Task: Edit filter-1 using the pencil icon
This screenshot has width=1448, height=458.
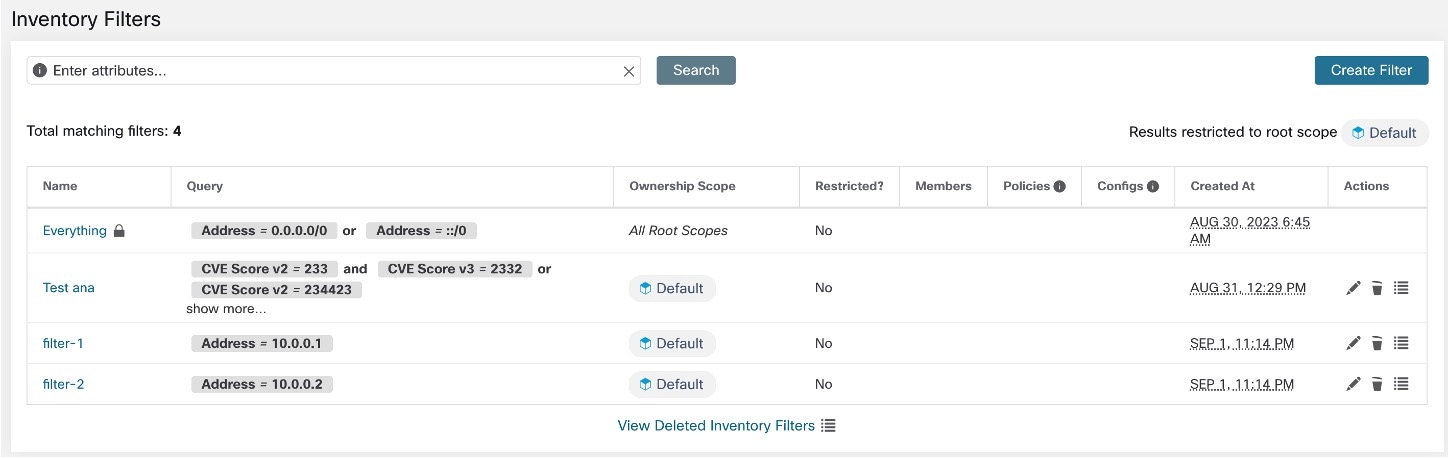Action: (x=1353, y=343)
